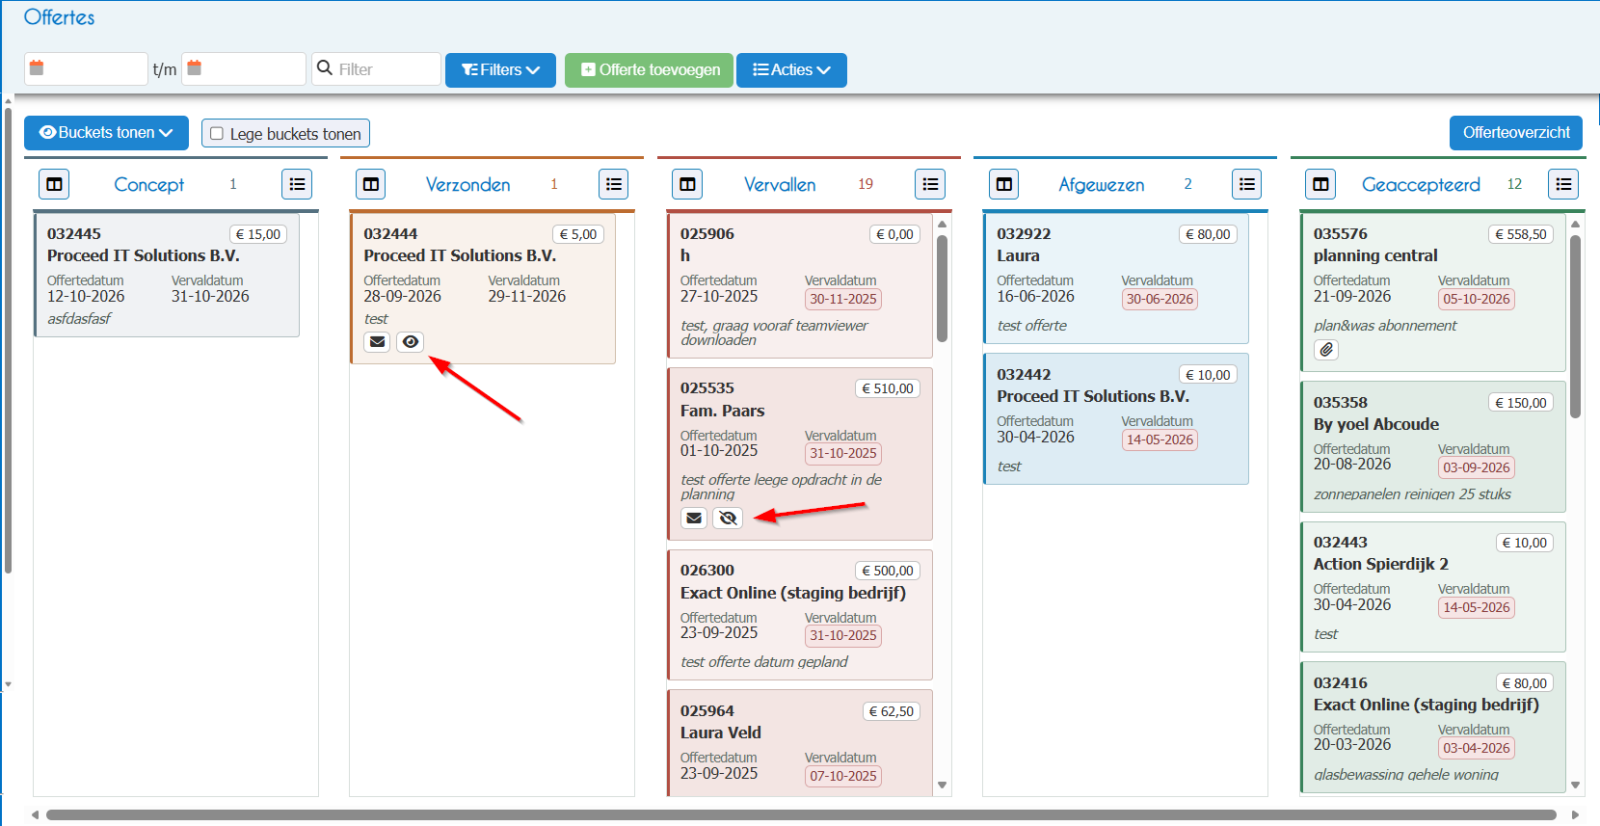Image resolution: width=1600 pixels, height=826 pixels.
Task: Open offer 035358 By yoel Abcoude
Action: point(1433,447)
